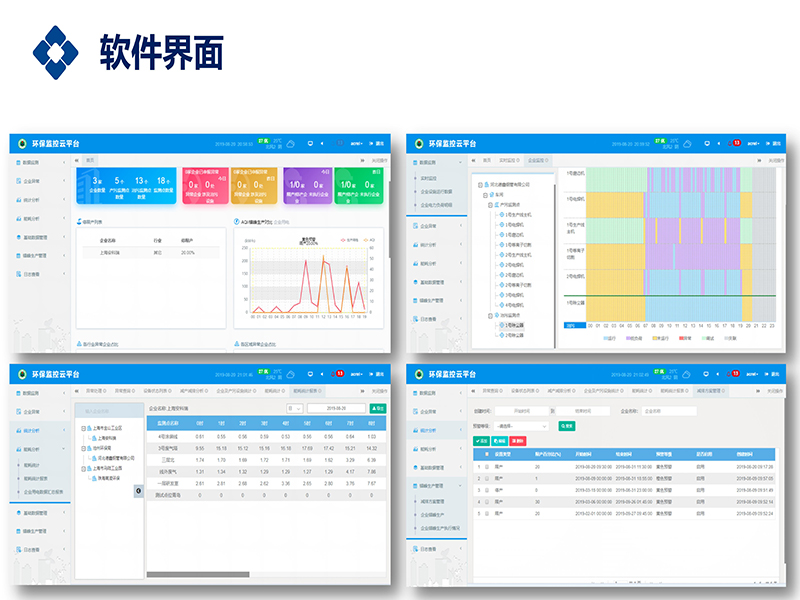800x600 pixels.
Task: Collapse the 产污监测点 node in the timeline device tree
Action: tap(490, 205)
